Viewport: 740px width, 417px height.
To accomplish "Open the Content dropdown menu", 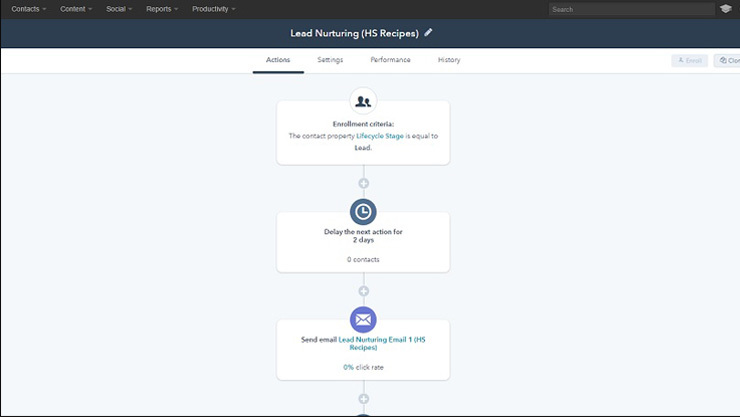I will click(76, 9).
